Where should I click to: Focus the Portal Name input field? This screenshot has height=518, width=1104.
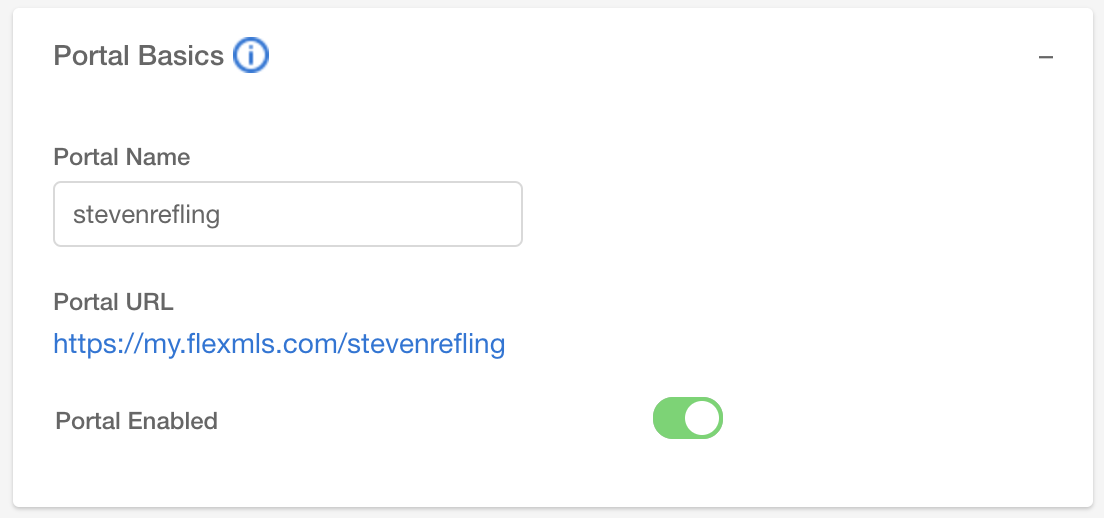[288, 214]
